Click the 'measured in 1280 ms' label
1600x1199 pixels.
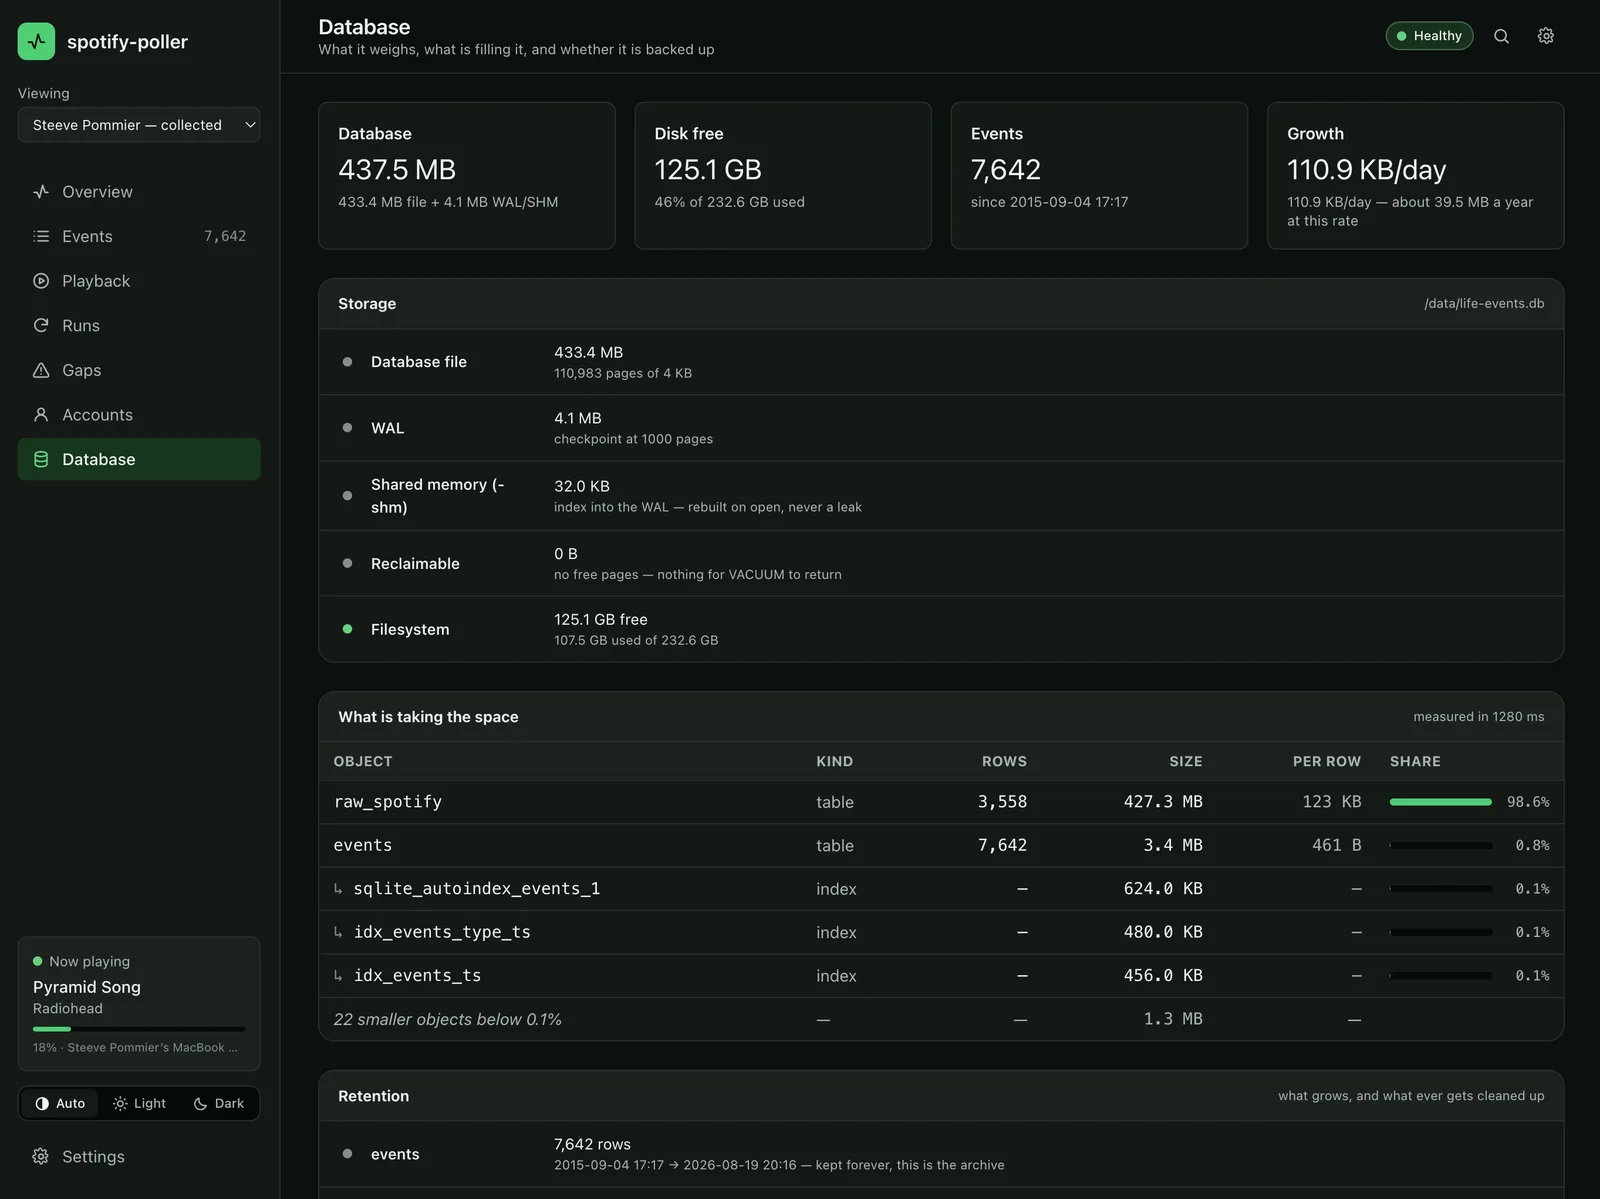click(1478, 717)
